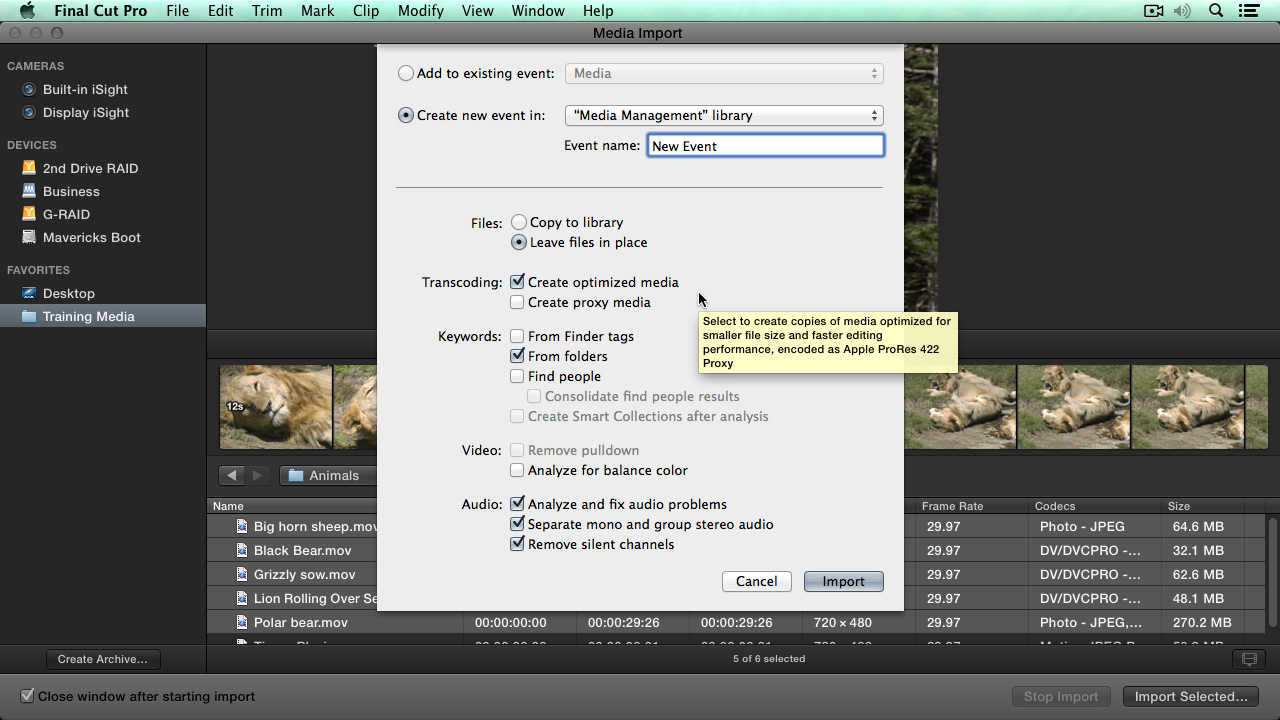Click the Desktop favorite icon

pos(29,293)
